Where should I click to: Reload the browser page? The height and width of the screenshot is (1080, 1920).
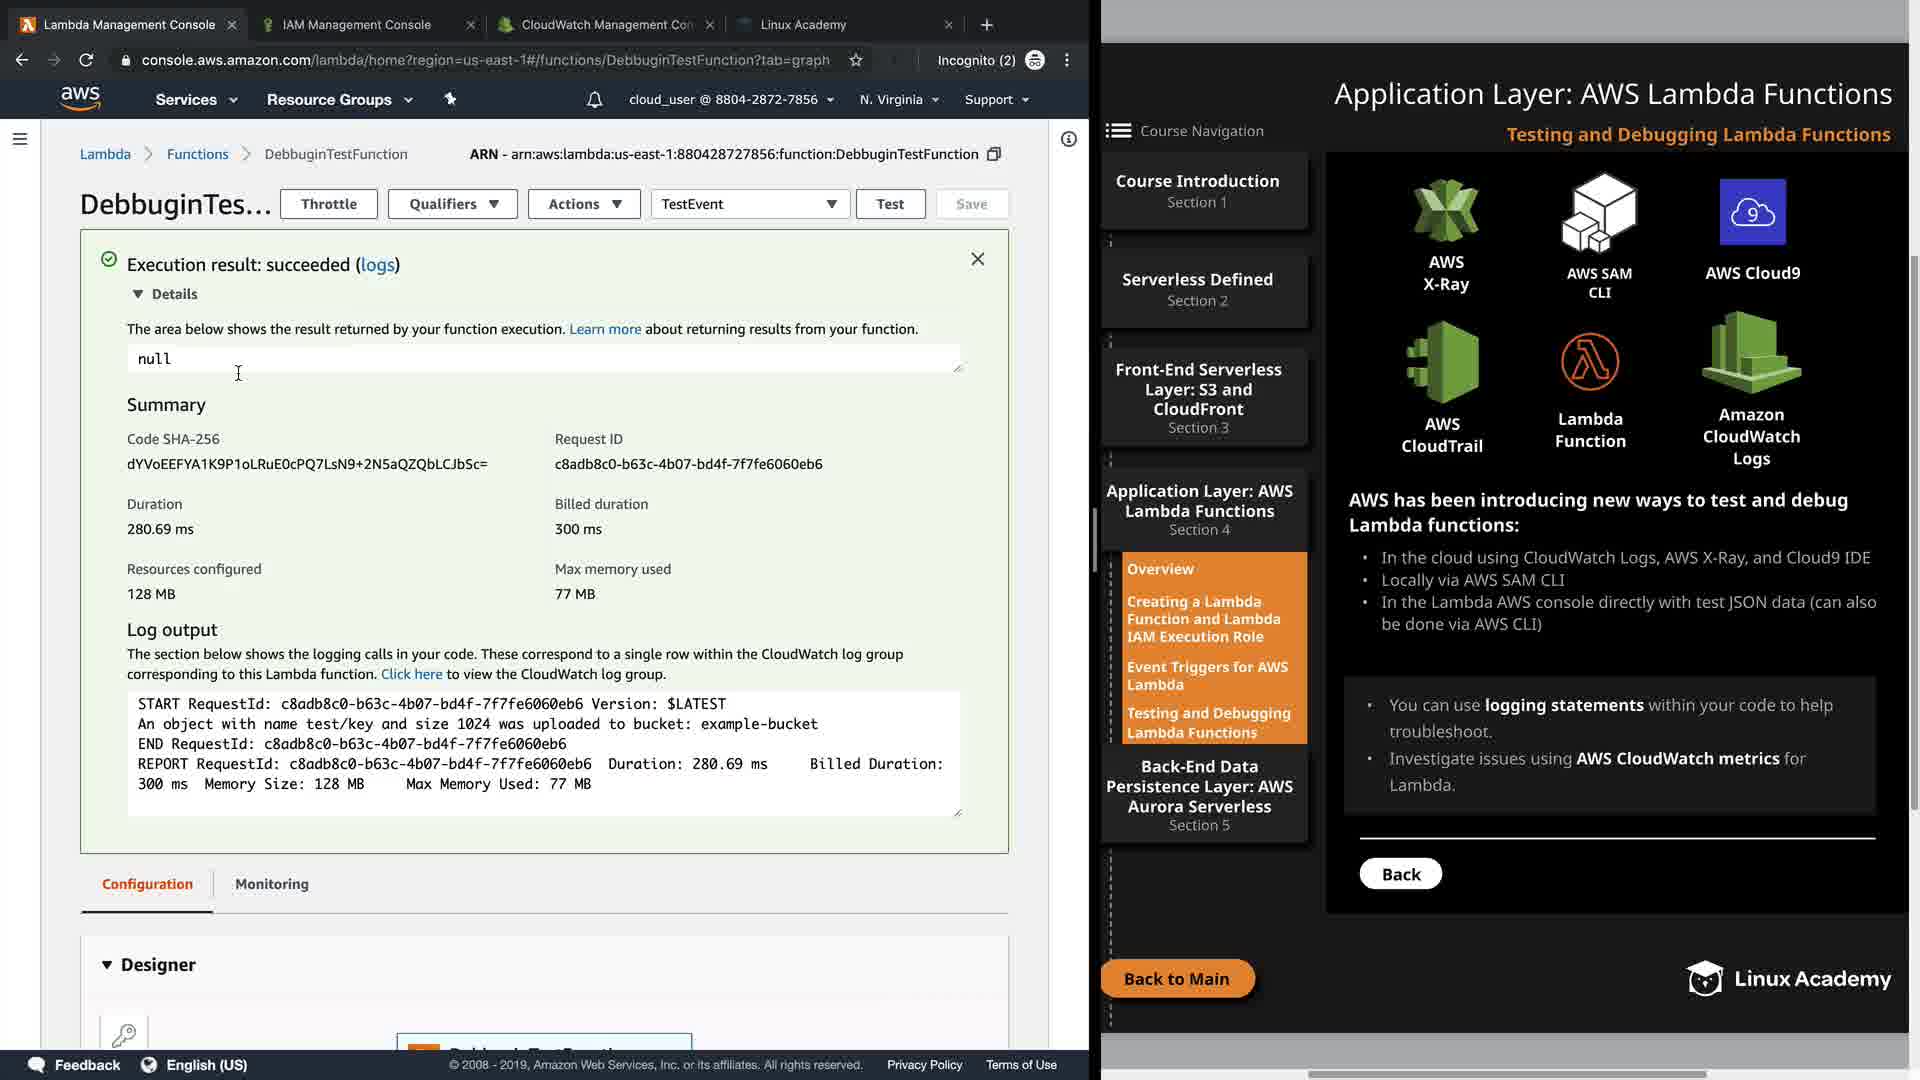coord(86,60)
